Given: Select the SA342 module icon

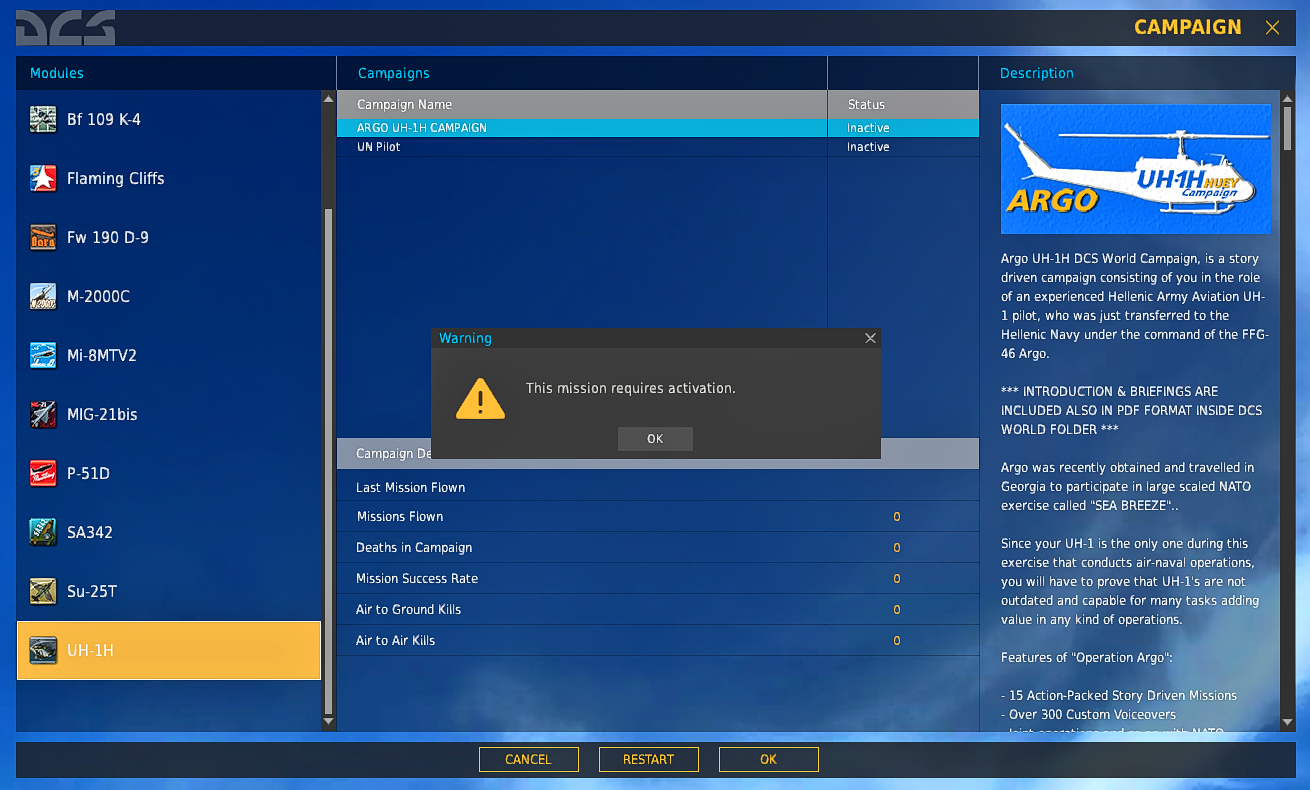Looking at the screenshot, I should [43, 532].
